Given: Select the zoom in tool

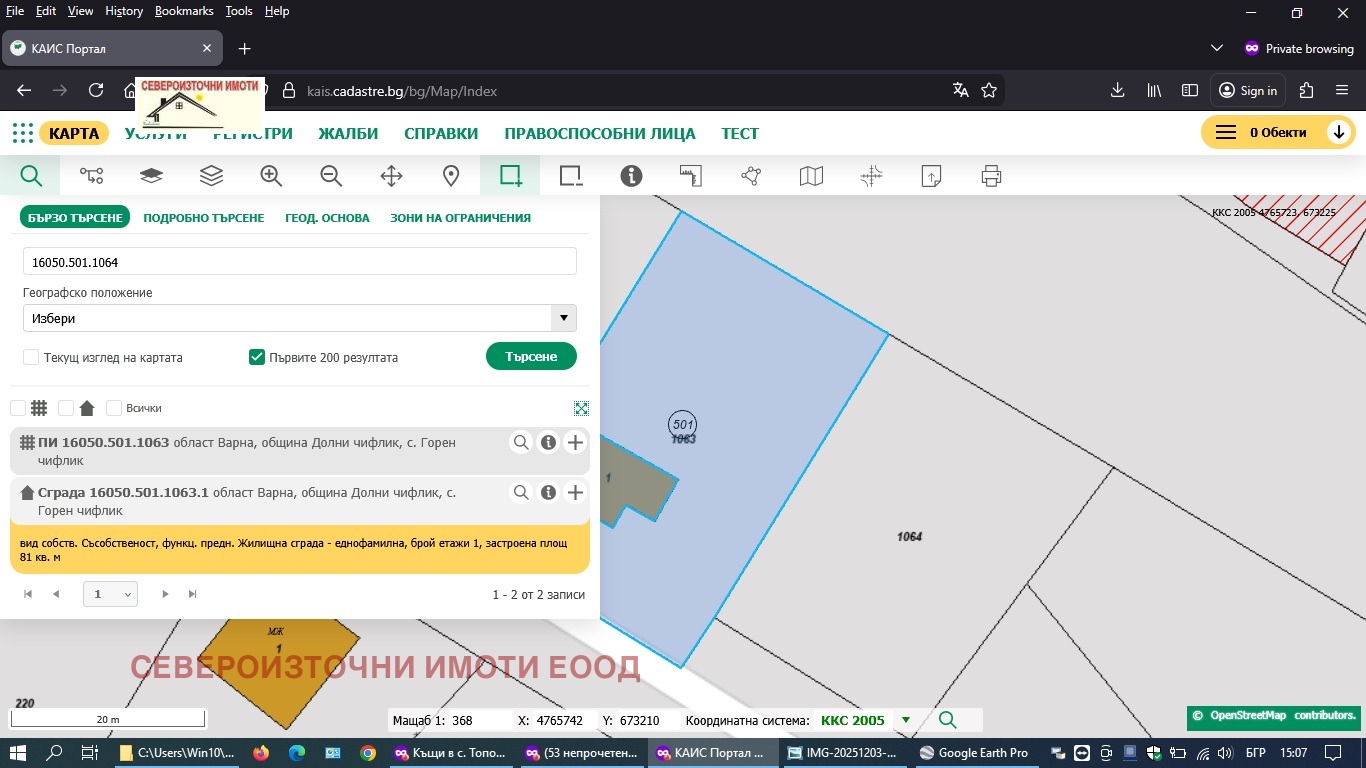Looking at the screenshot, I should coord(270,175).
